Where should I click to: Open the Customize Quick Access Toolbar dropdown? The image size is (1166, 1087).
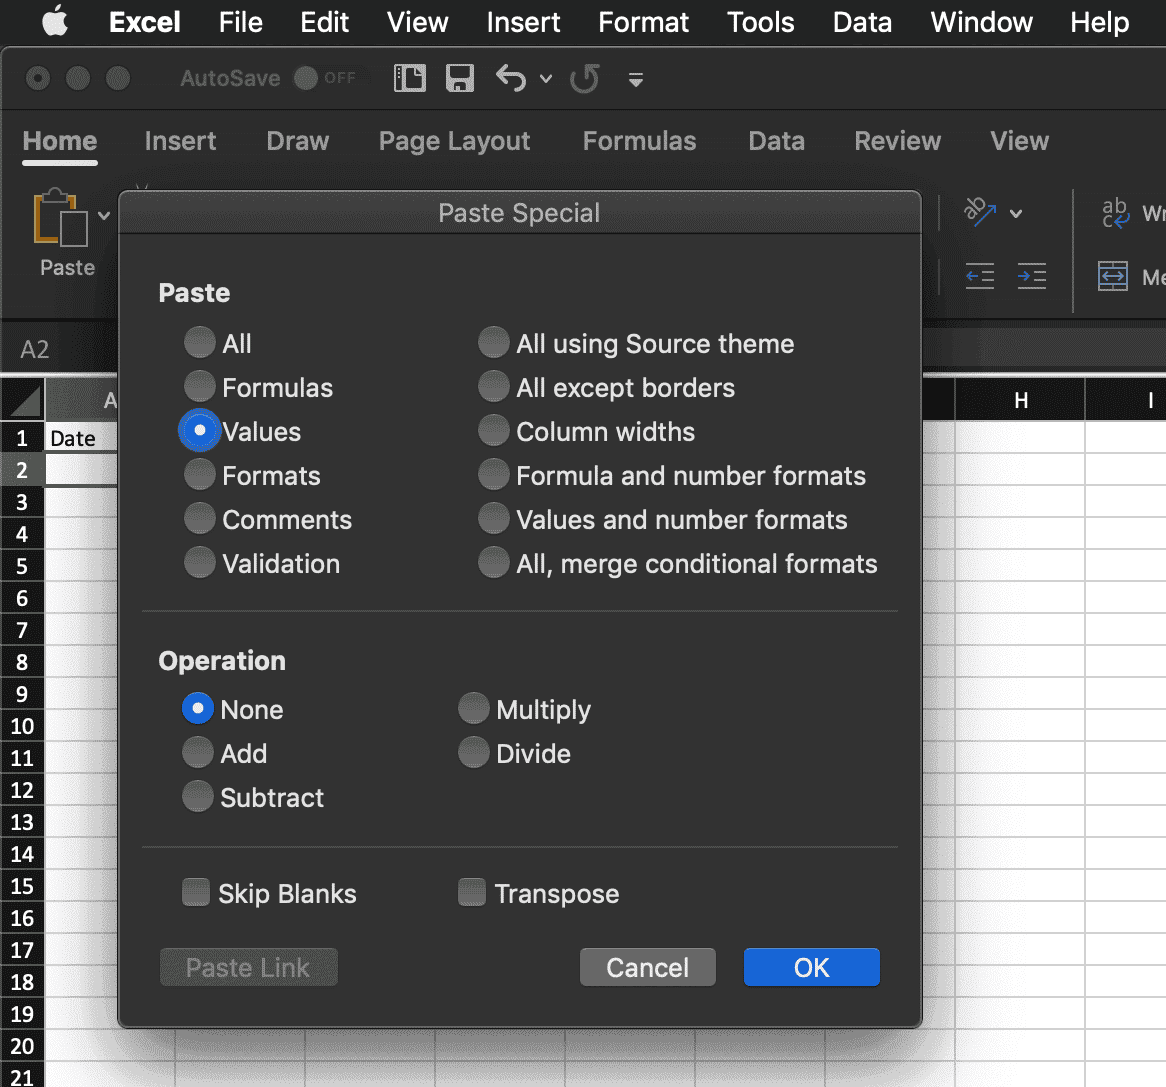coord(635,79)
